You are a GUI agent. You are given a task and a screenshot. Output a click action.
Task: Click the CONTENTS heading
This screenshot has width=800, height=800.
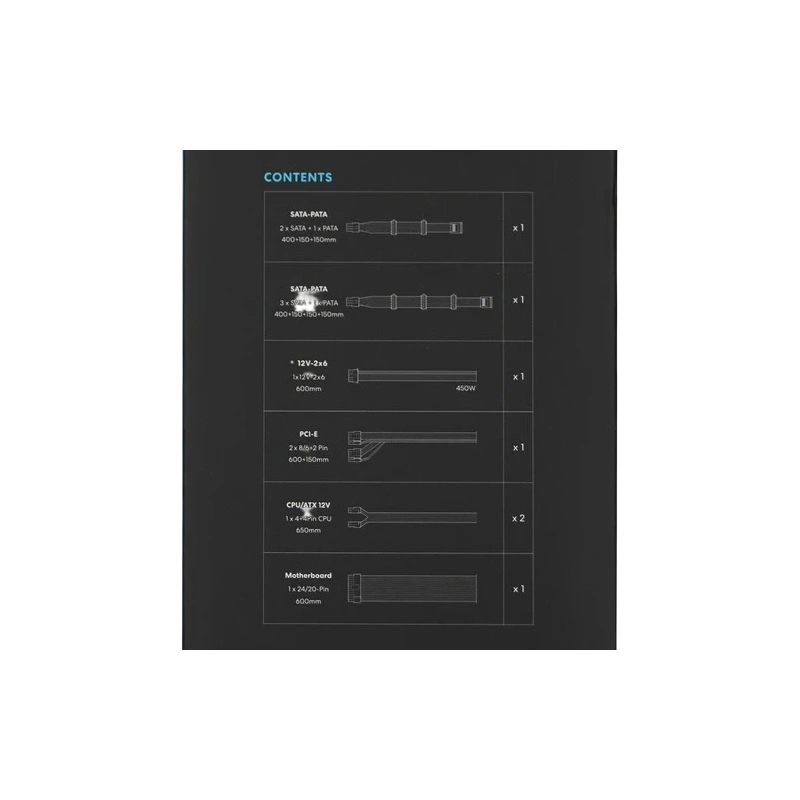coord(298,178)
